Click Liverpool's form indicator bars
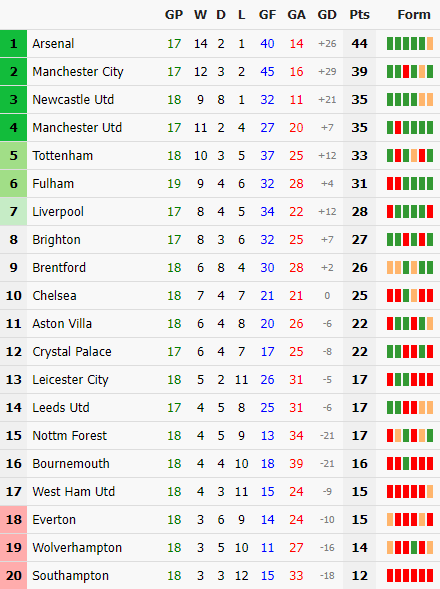 point(410,211)
